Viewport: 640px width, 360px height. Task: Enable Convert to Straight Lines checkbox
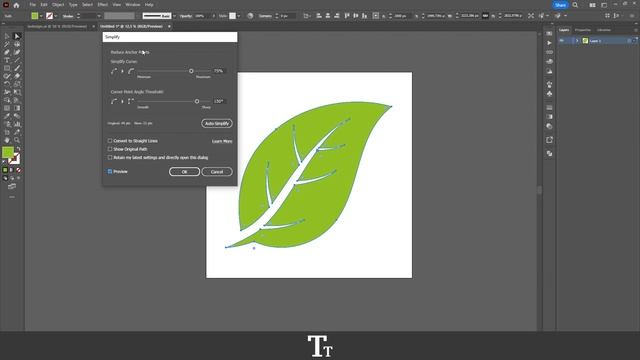110,141
